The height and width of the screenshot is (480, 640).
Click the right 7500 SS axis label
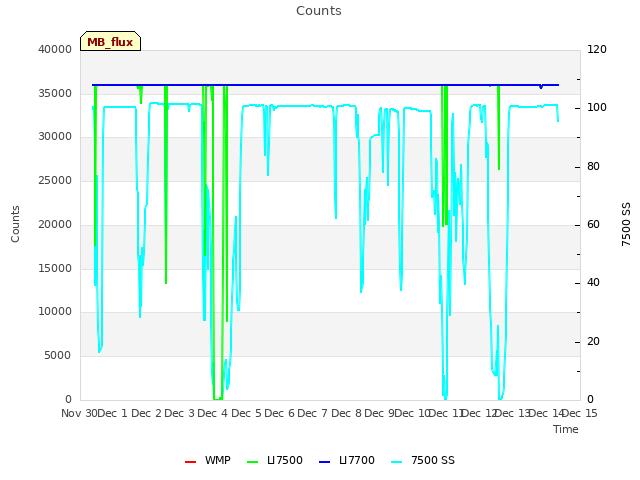(626, 224)
